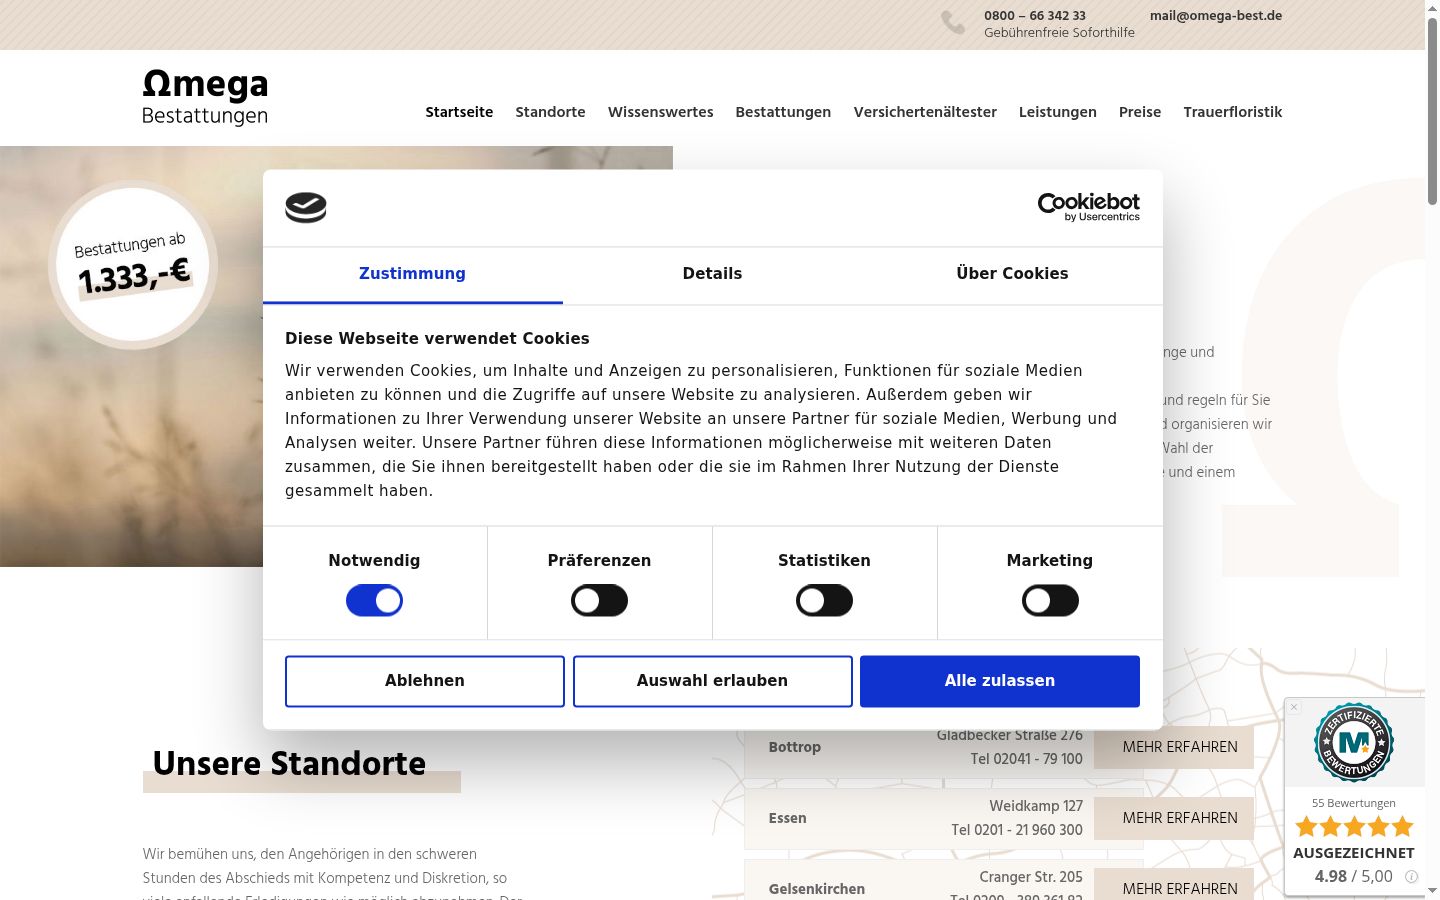Open the Über Cookies tab
1440x900 pixels.
[1012, 274]
